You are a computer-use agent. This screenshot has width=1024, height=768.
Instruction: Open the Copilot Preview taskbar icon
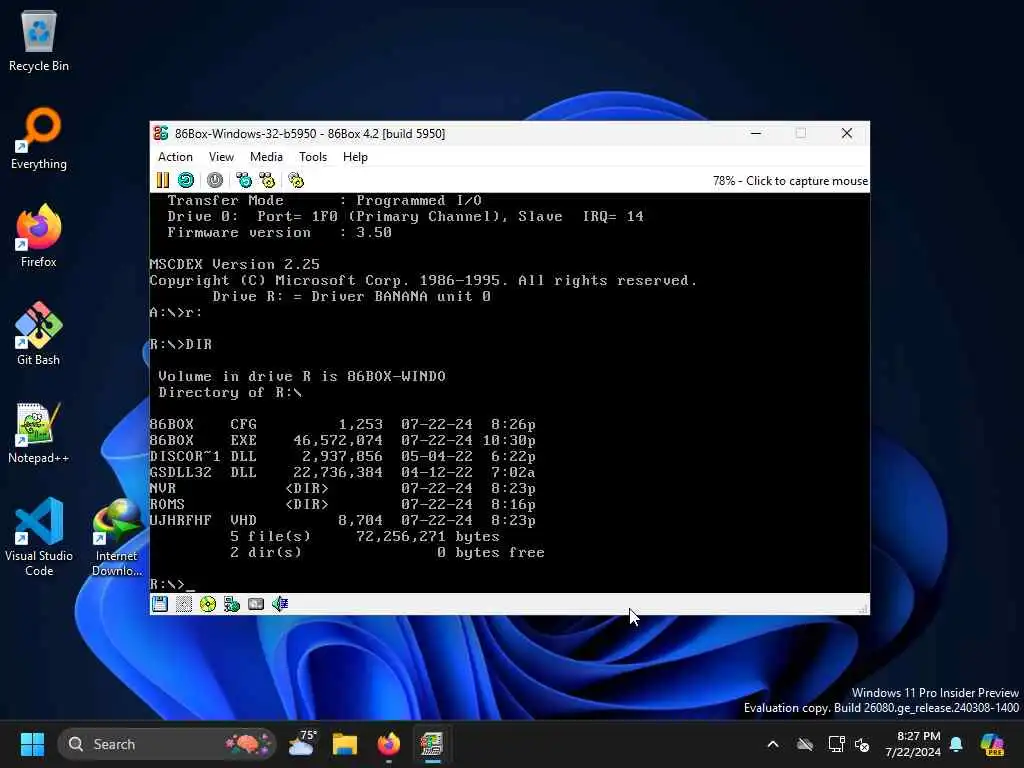[x=992, y=744]
